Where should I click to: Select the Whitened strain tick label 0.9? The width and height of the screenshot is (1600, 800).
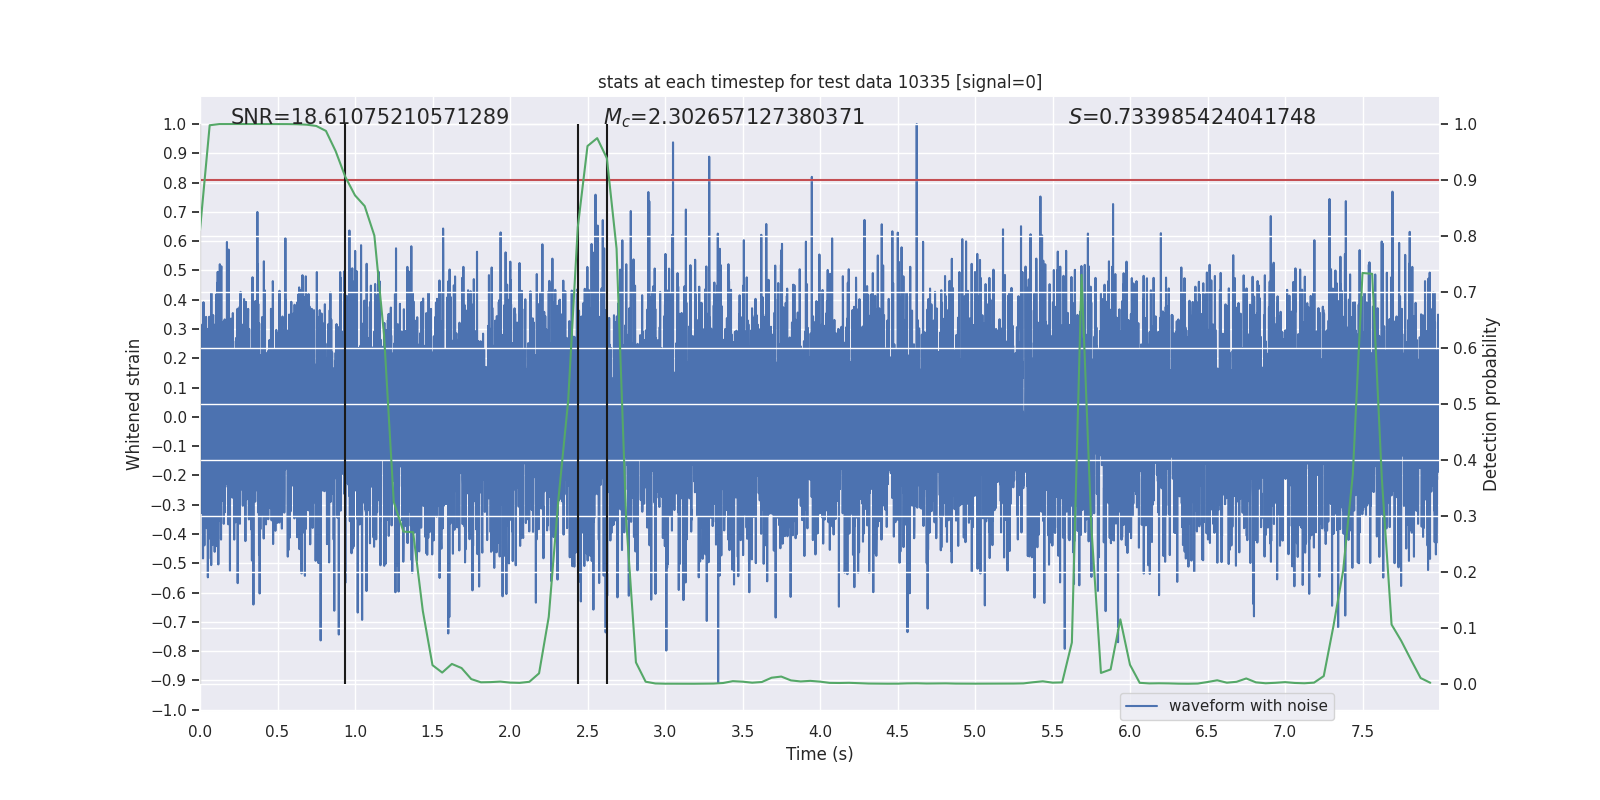(175, 154)
